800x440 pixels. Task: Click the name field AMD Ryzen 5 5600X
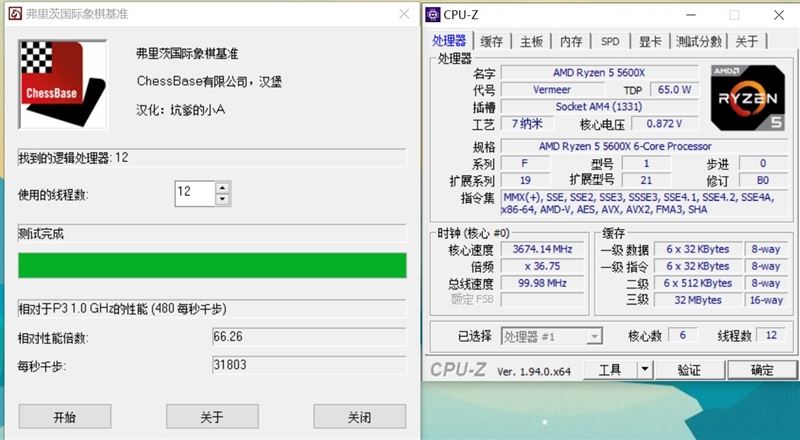[x=599, y=73]
